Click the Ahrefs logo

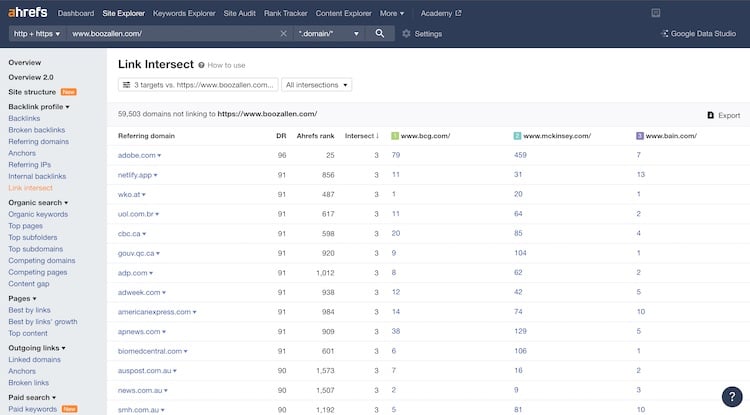[x=27, y=13]
